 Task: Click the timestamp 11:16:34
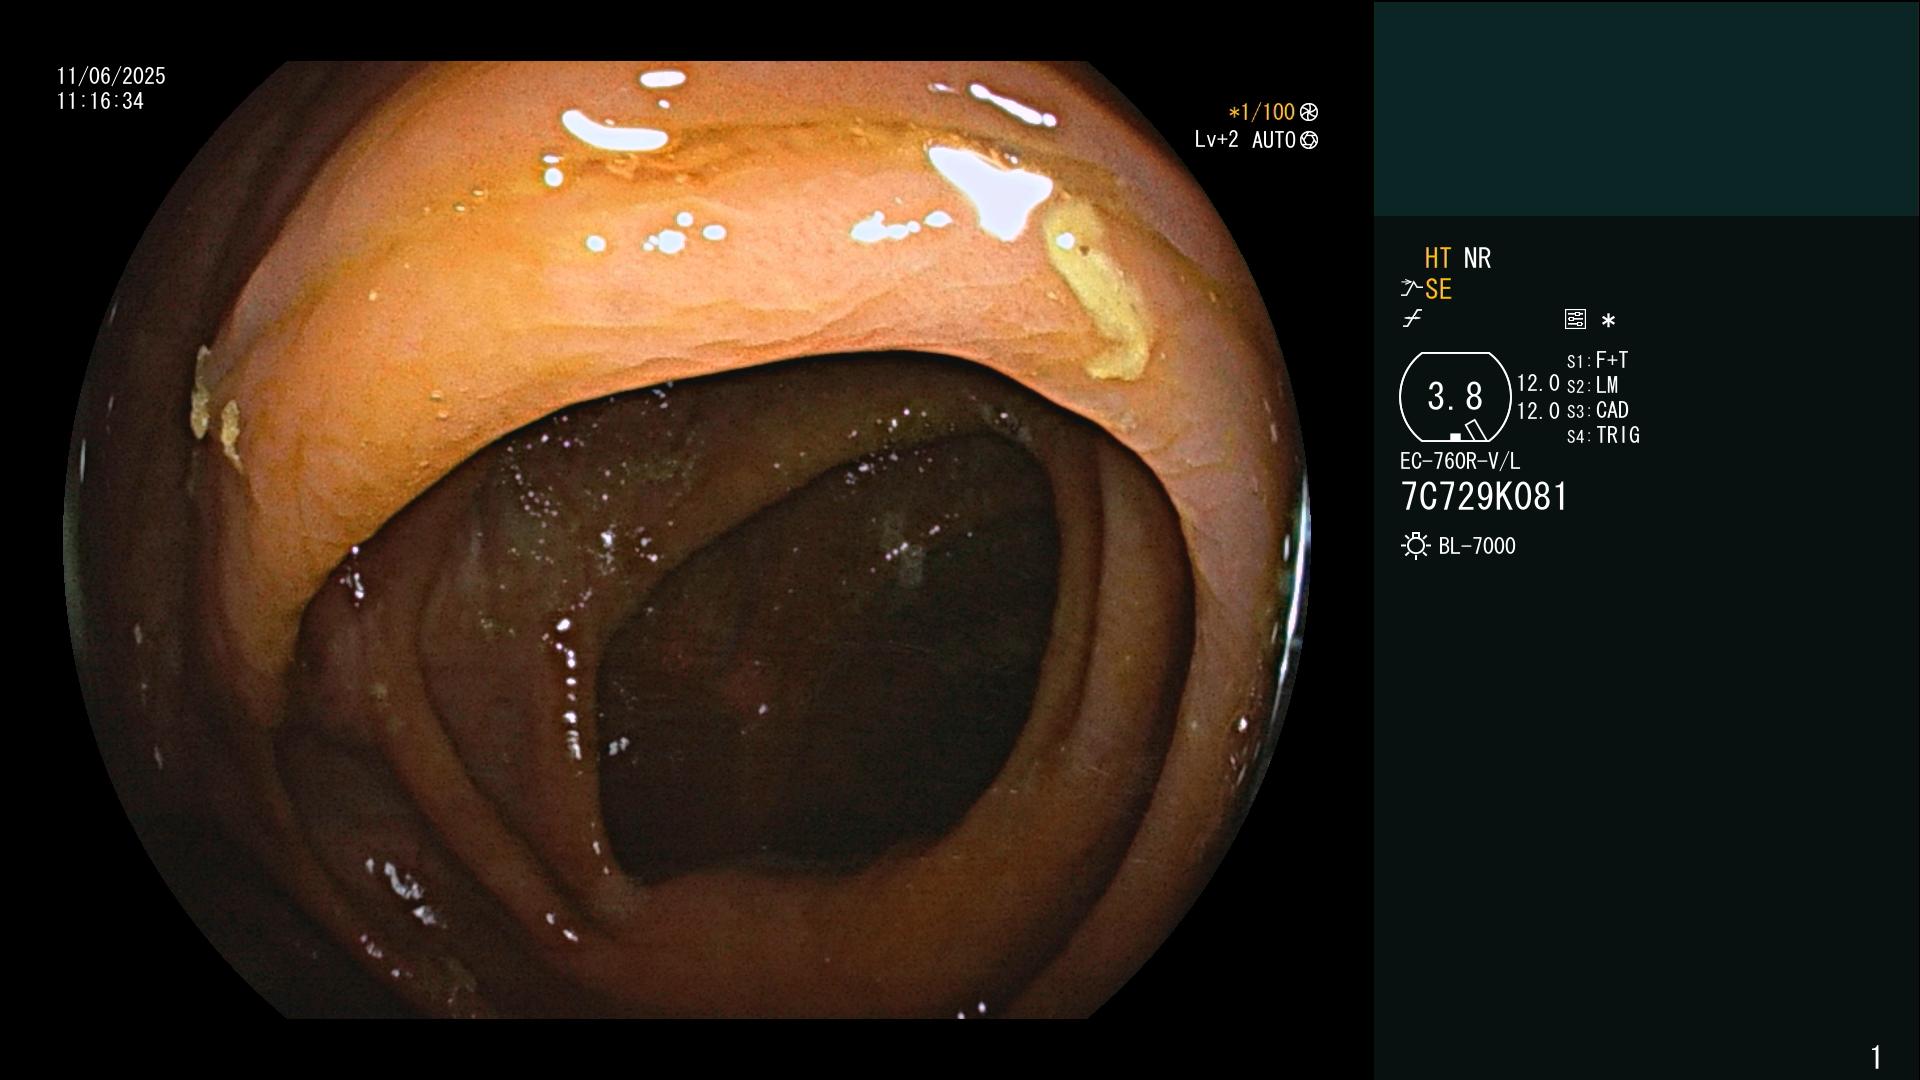(x=100, y=101)
